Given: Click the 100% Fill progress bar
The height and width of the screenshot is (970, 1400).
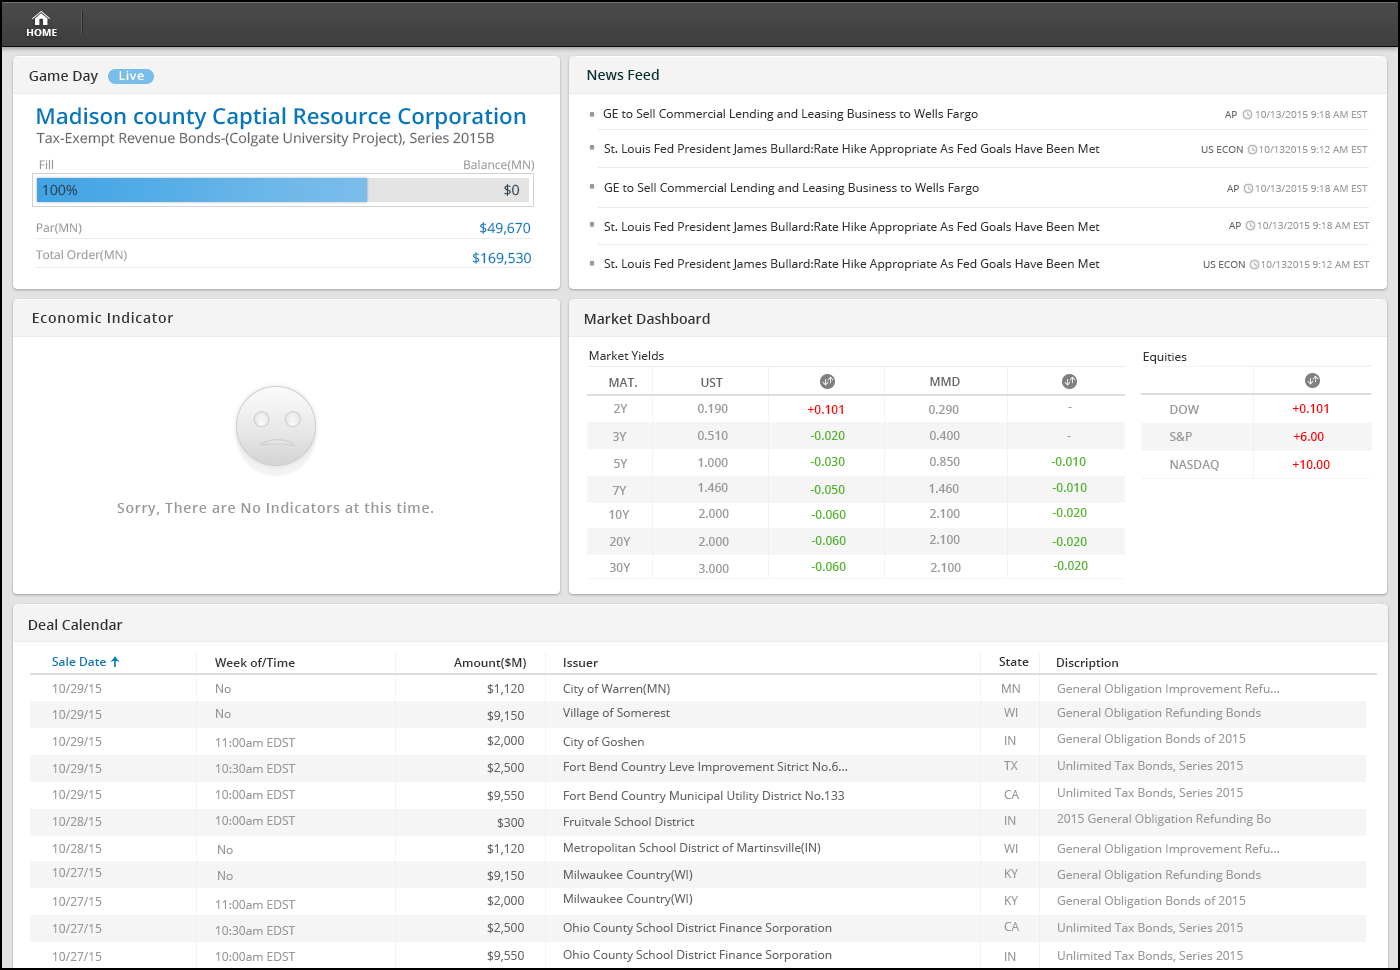Looking at the screenshot, I should [x=202, y=190].
